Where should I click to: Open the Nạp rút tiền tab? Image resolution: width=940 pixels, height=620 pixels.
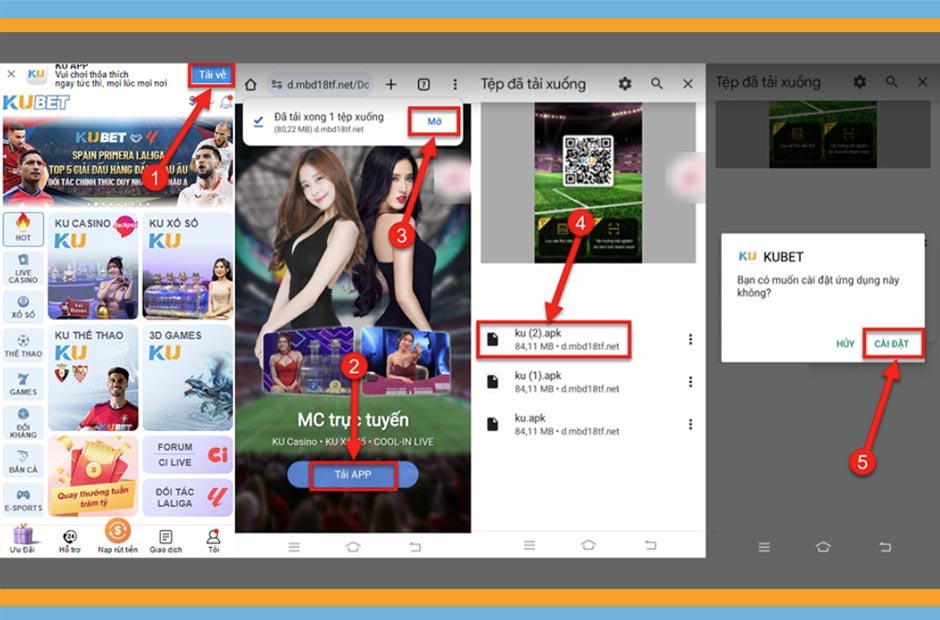tap(118, 536)
